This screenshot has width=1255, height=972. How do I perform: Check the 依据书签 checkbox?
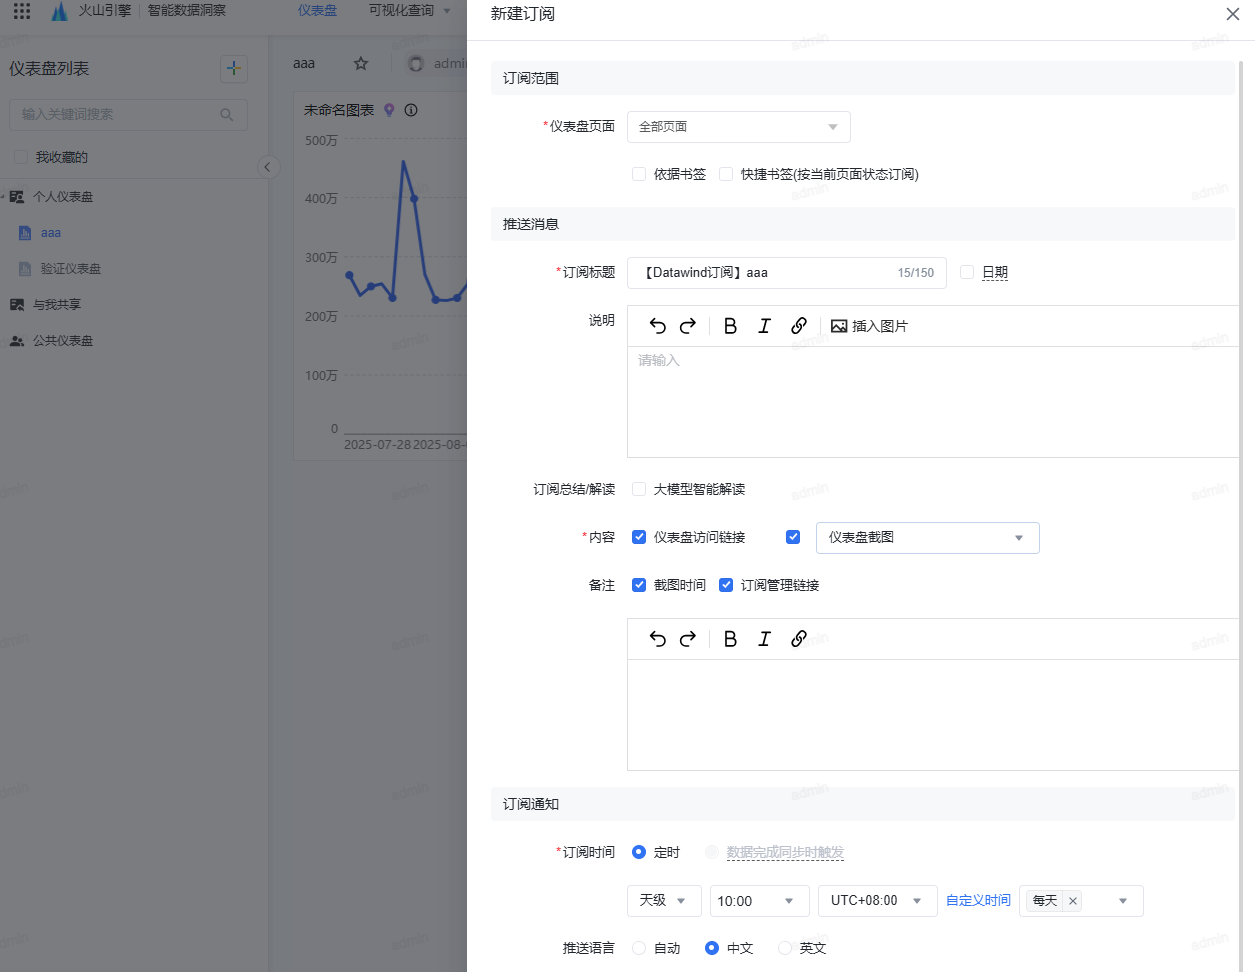coord(639,174)
